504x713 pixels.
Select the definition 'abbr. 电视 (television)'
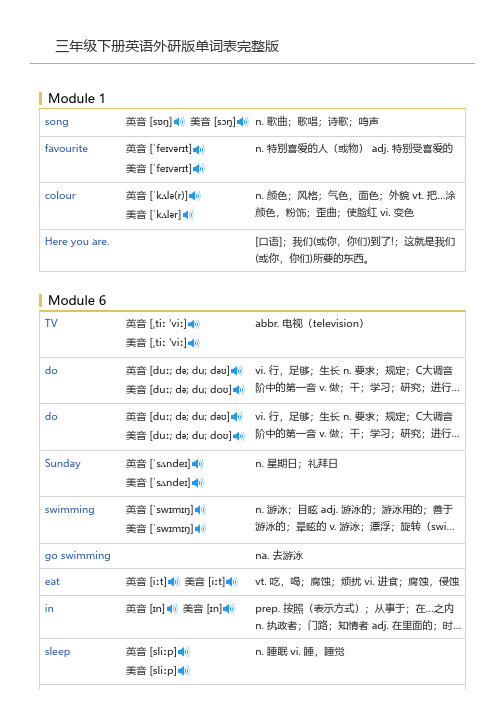pyautogui.click(x=309, y=323)
